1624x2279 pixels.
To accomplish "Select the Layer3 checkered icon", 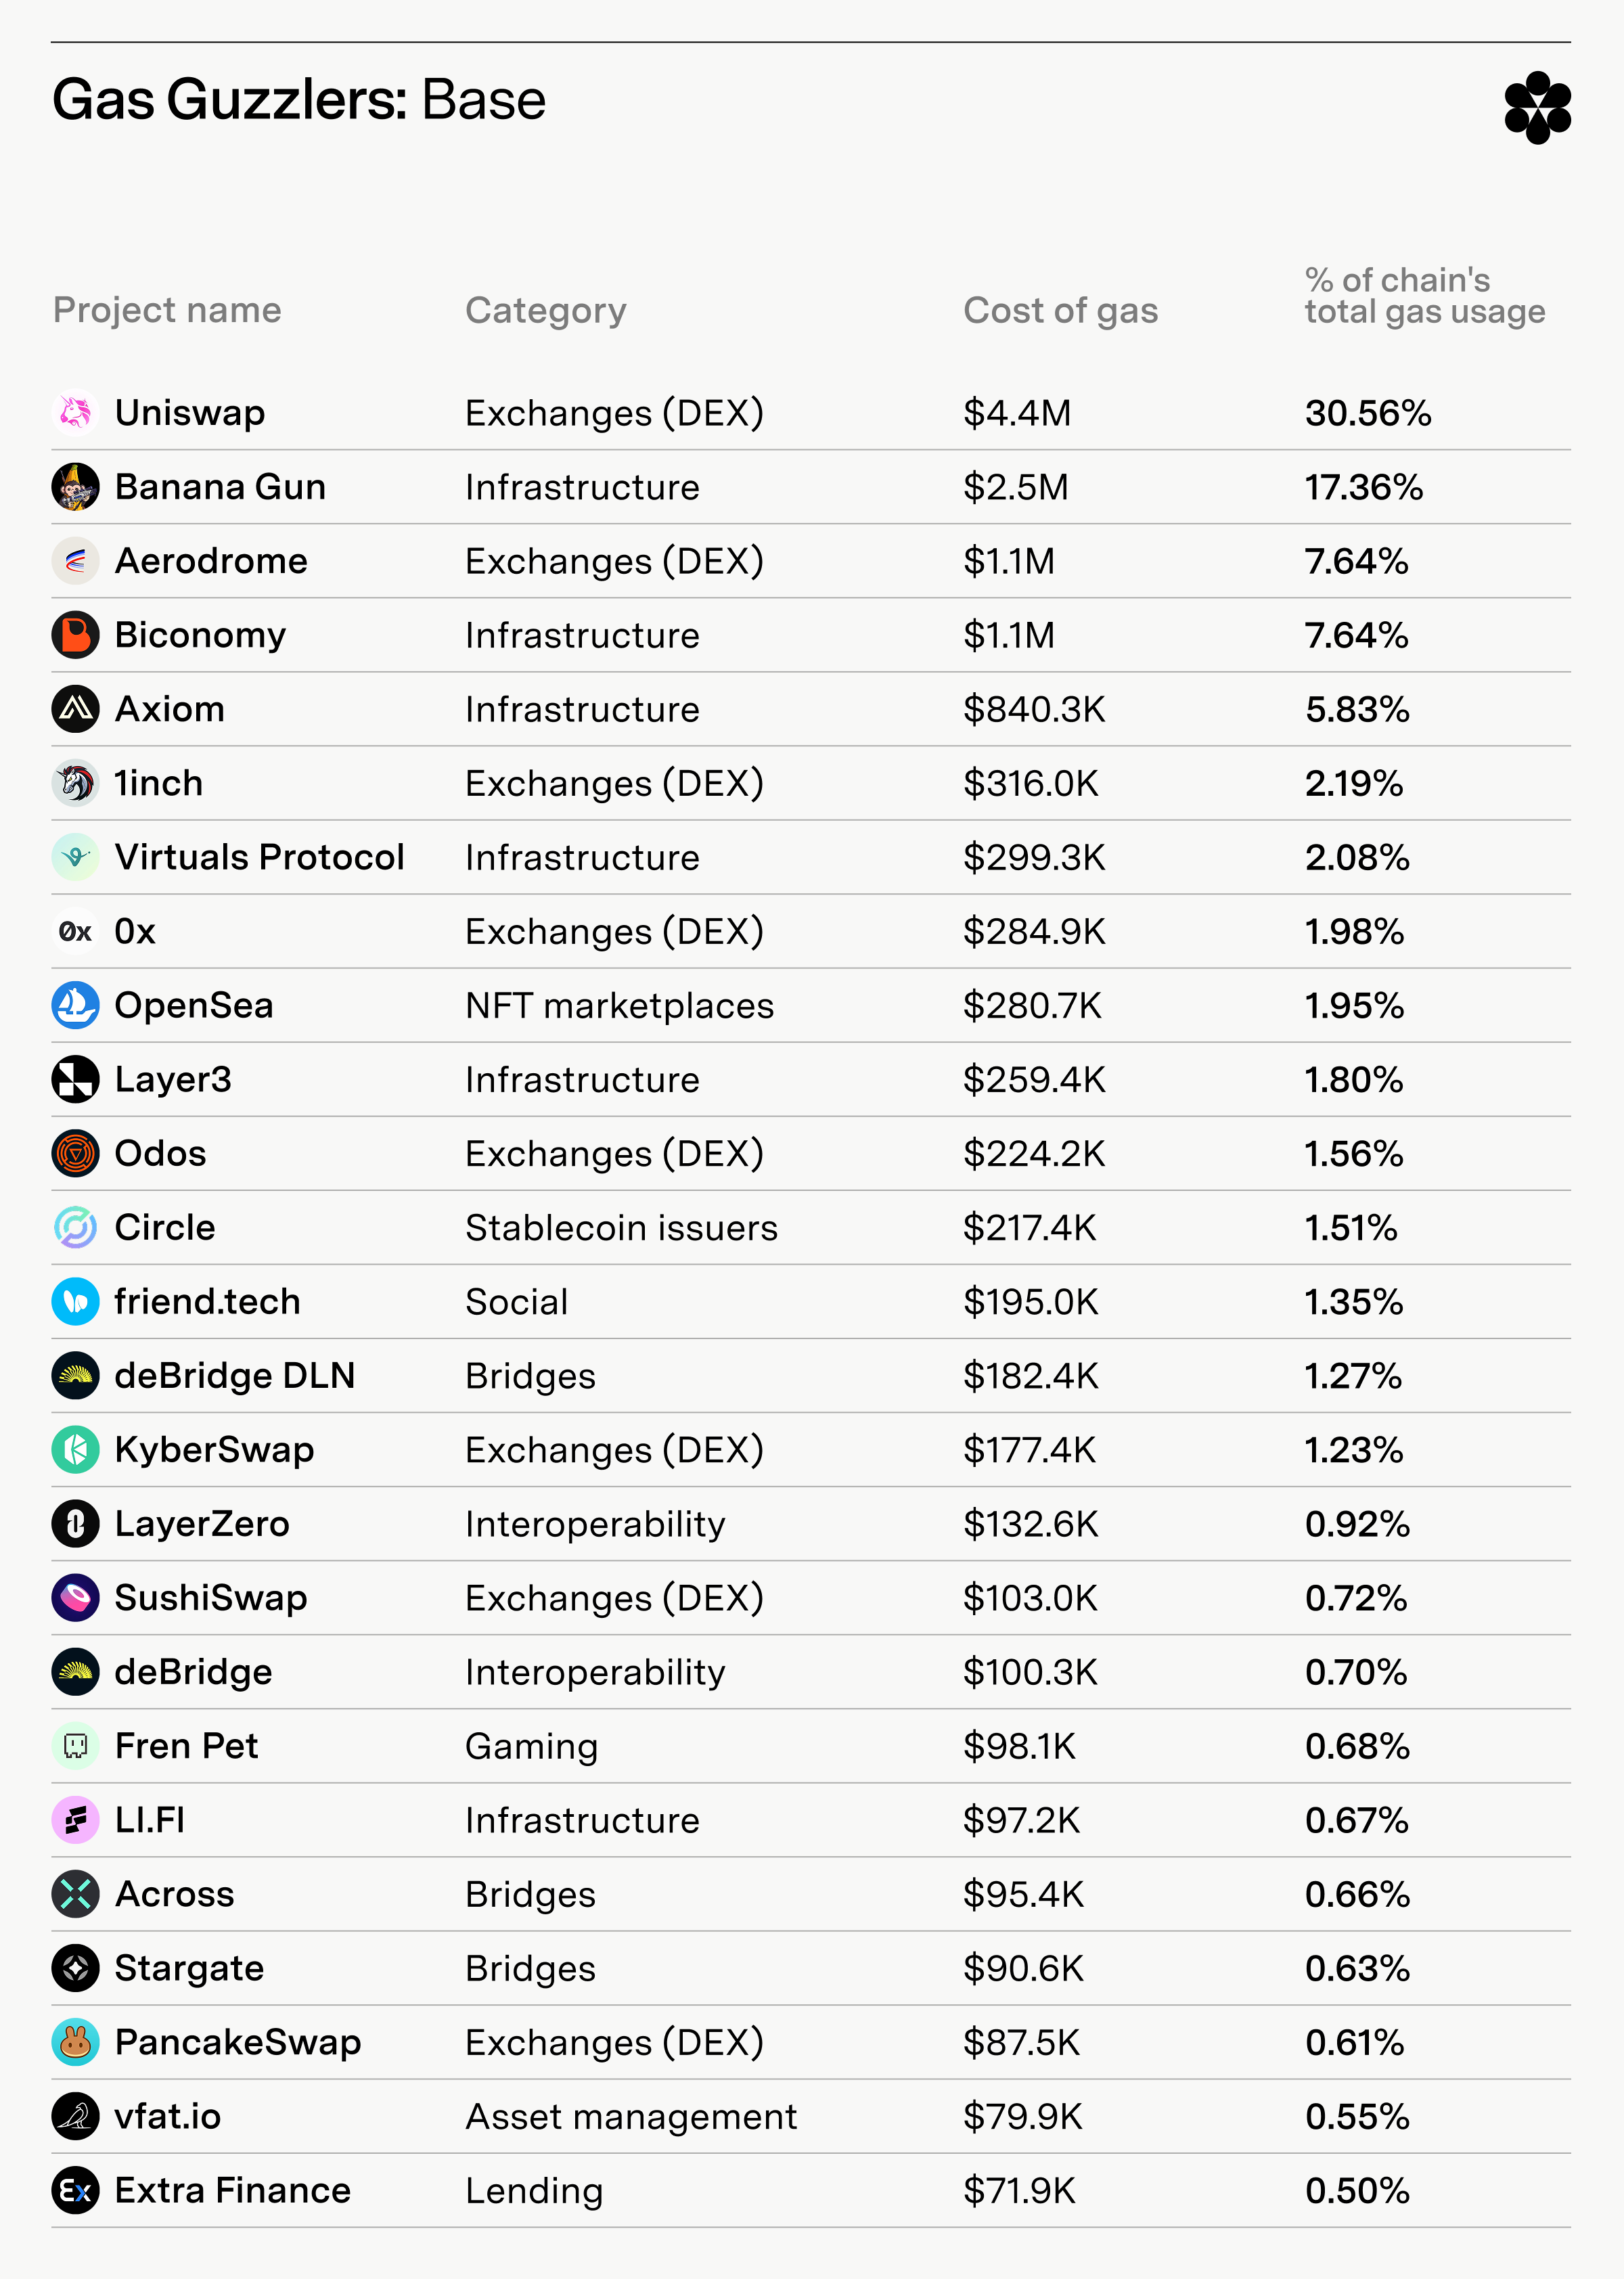I will (x=75, y=1078).
